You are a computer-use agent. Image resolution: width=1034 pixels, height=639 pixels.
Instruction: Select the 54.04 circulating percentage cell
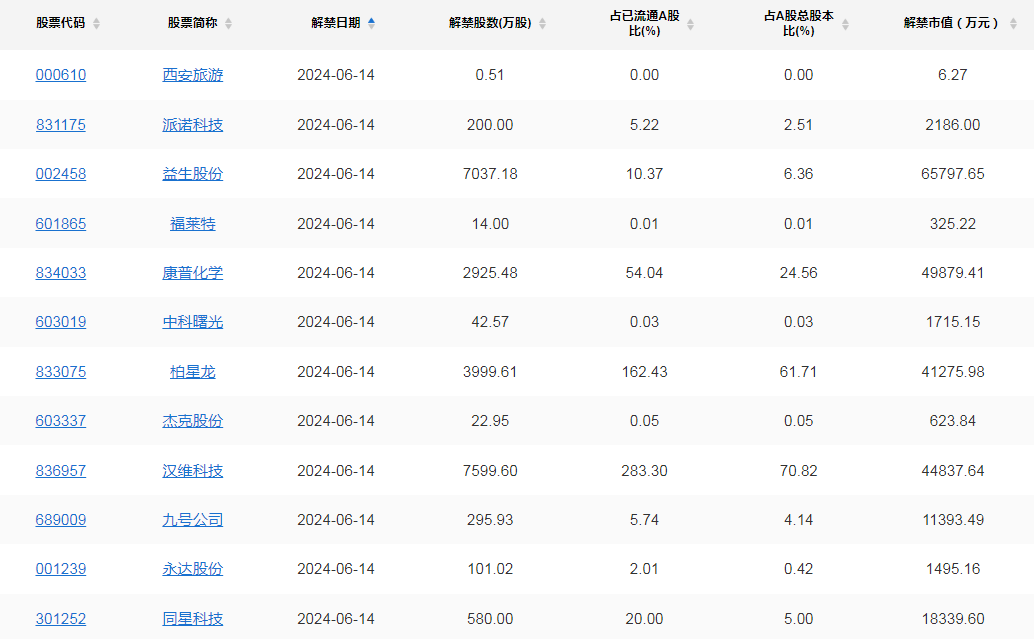tap(644, 273)
